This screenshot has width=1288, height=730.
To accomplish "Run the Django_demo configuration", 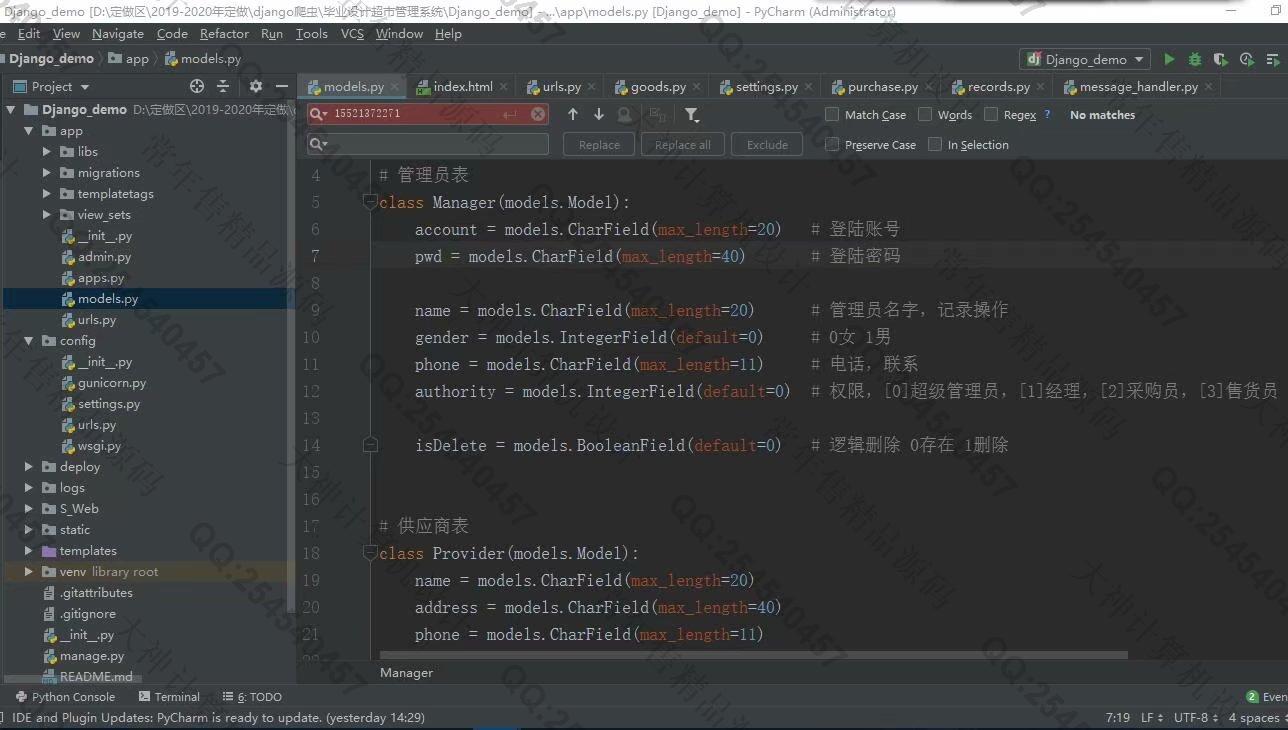I will (x=1169, y=60).
